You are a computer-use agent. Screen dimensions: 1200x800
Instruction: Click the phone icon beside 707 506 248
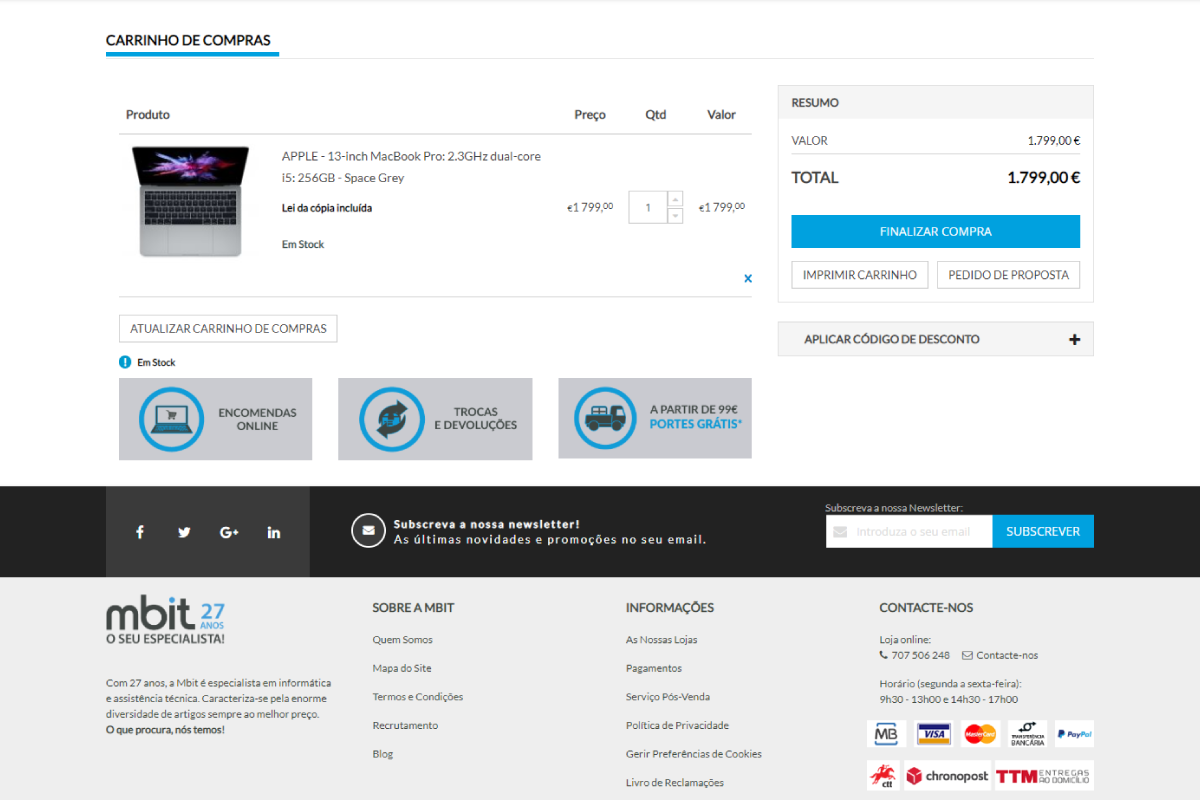pos(883,655)
